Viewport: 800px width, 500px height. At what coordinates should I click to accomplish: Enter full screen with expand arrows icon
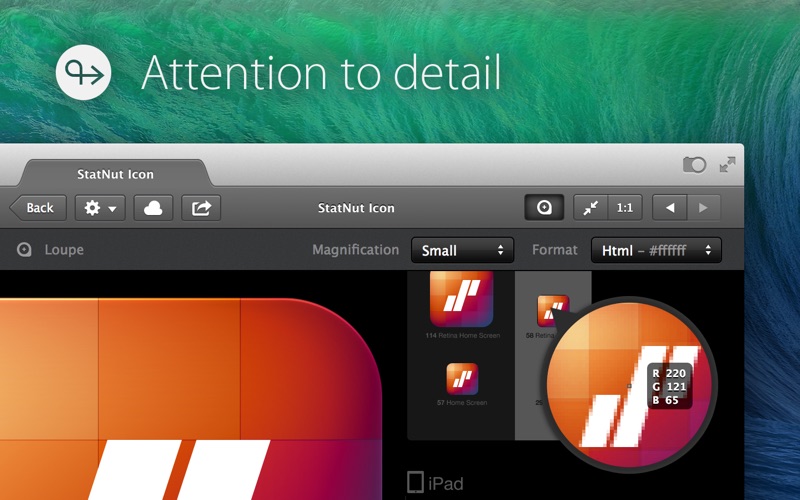(727, 164)
